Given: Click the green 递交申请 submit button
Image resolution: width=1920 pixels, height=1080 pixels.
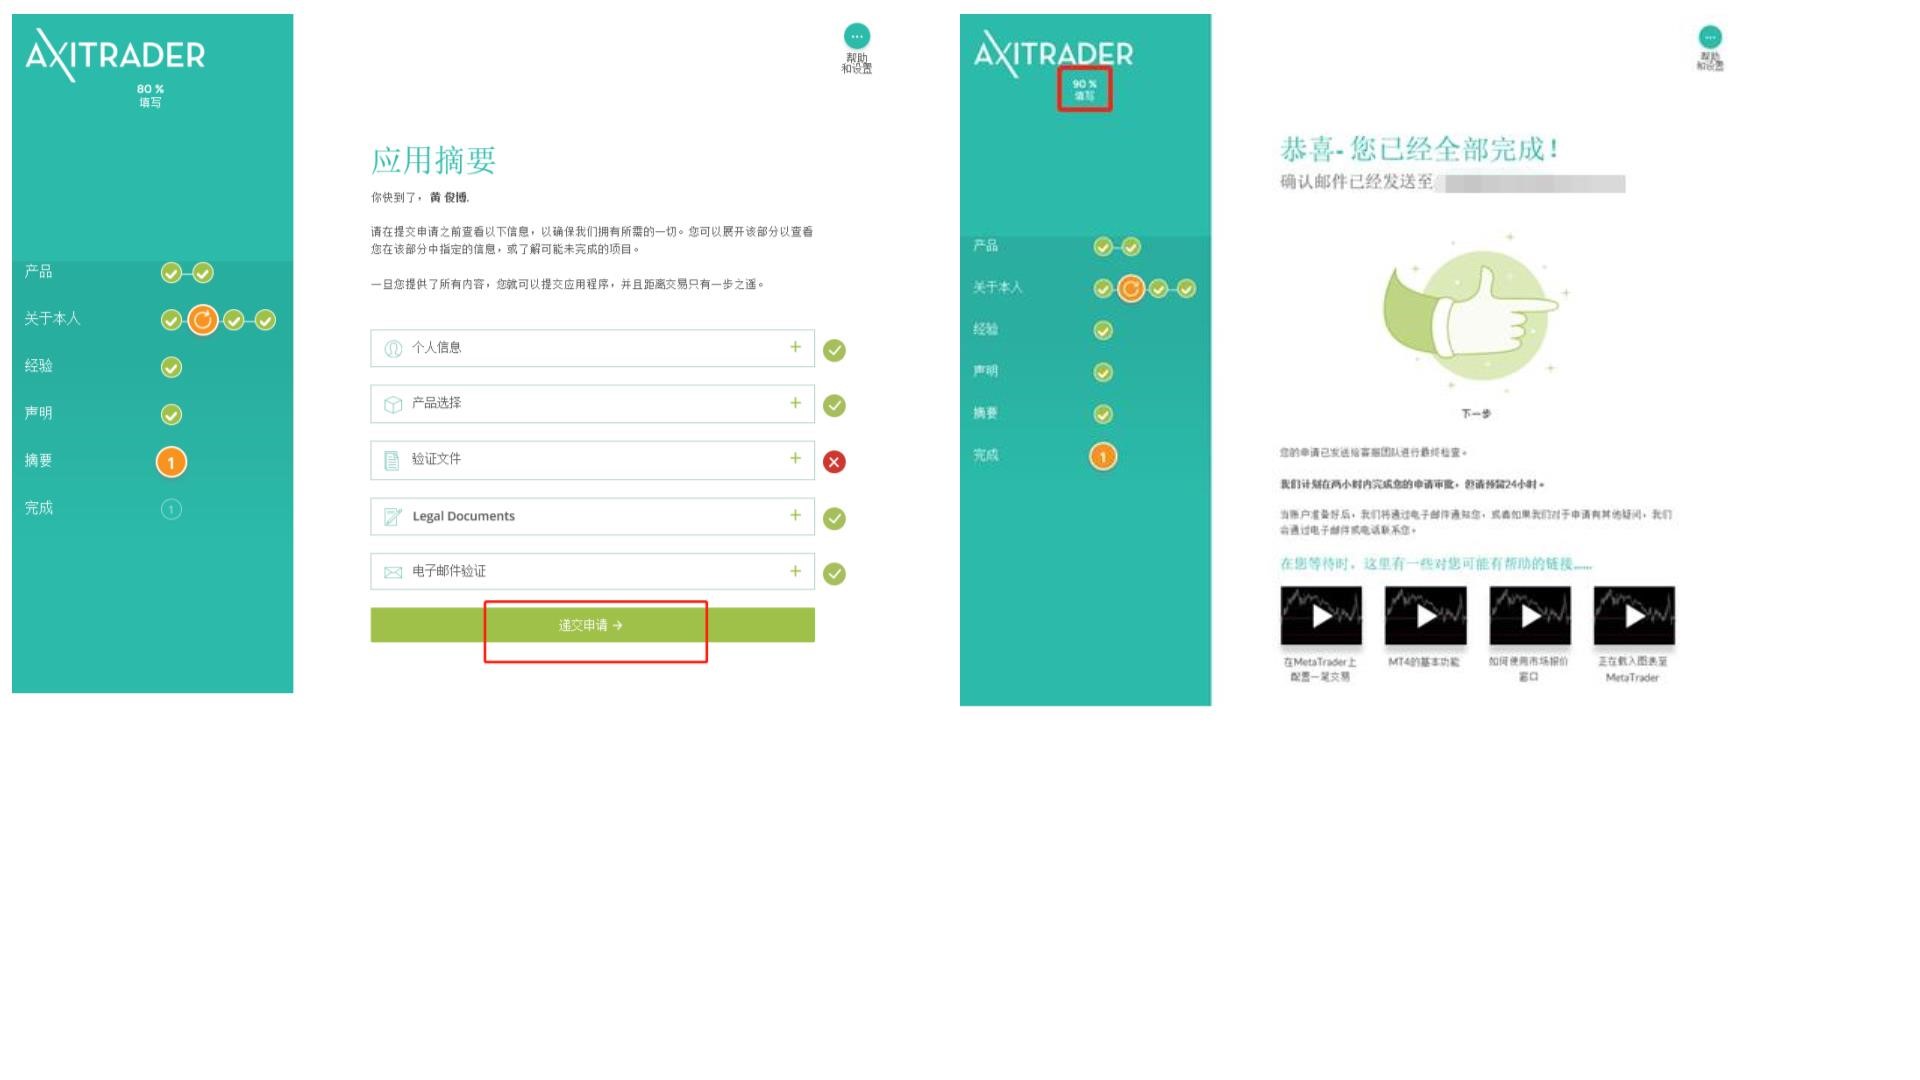Looking at the screenshot, I should [x=592, y=625].
